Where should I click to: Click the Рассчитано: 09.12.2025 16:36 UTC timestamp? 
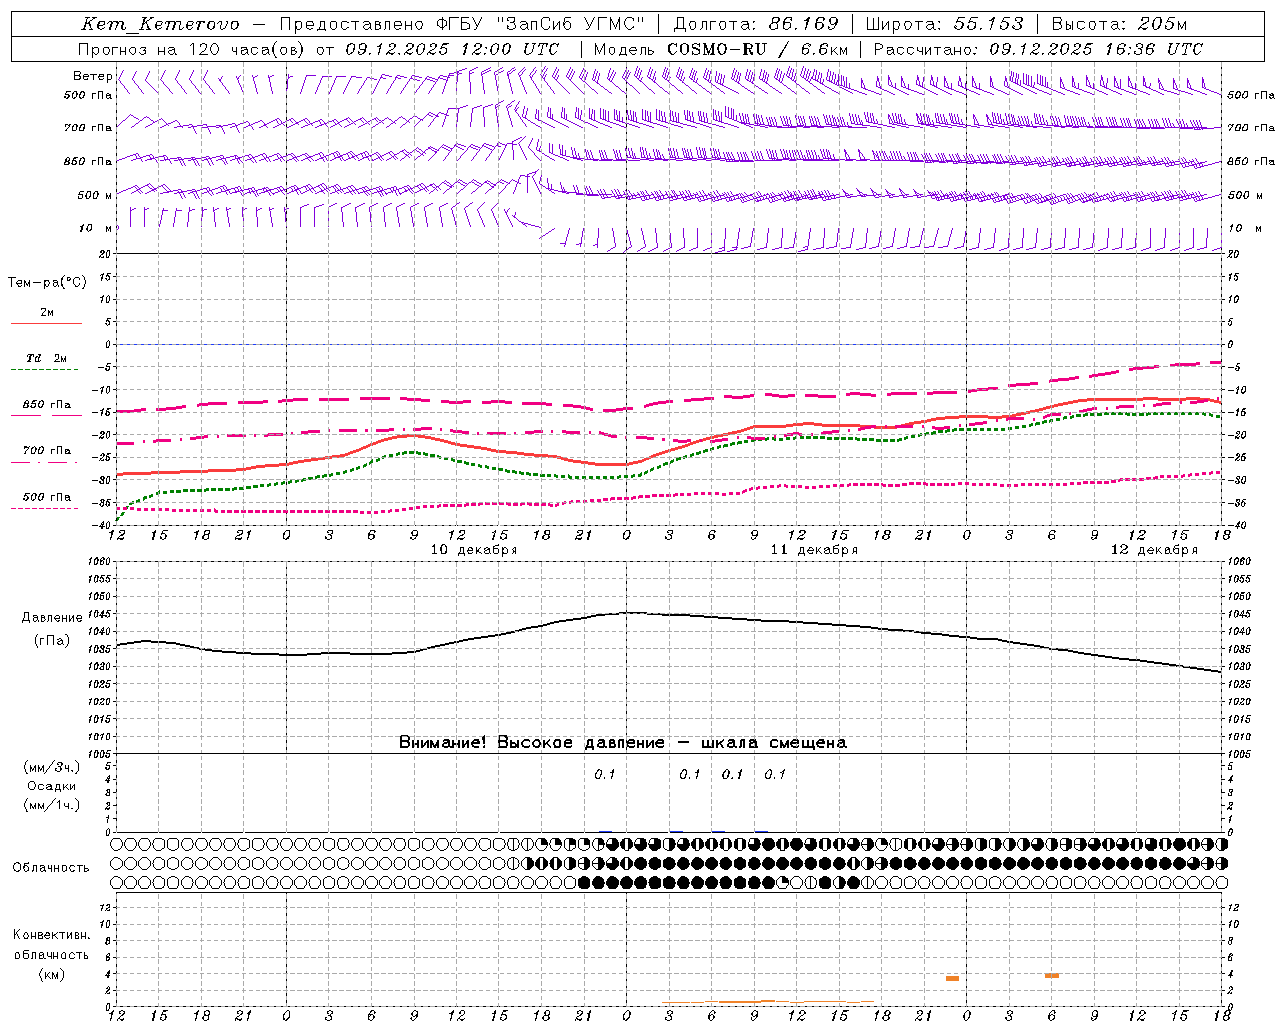tap(1038, 49)
